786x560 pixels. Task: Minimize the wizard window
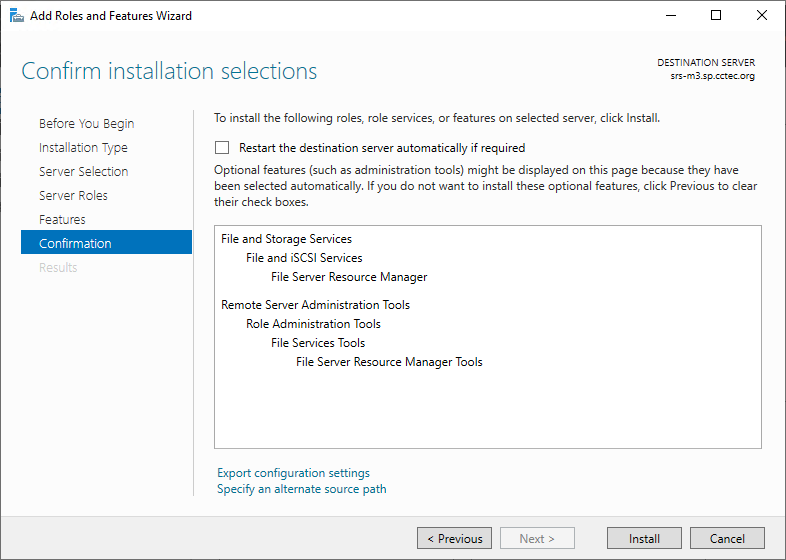(670, 16)
